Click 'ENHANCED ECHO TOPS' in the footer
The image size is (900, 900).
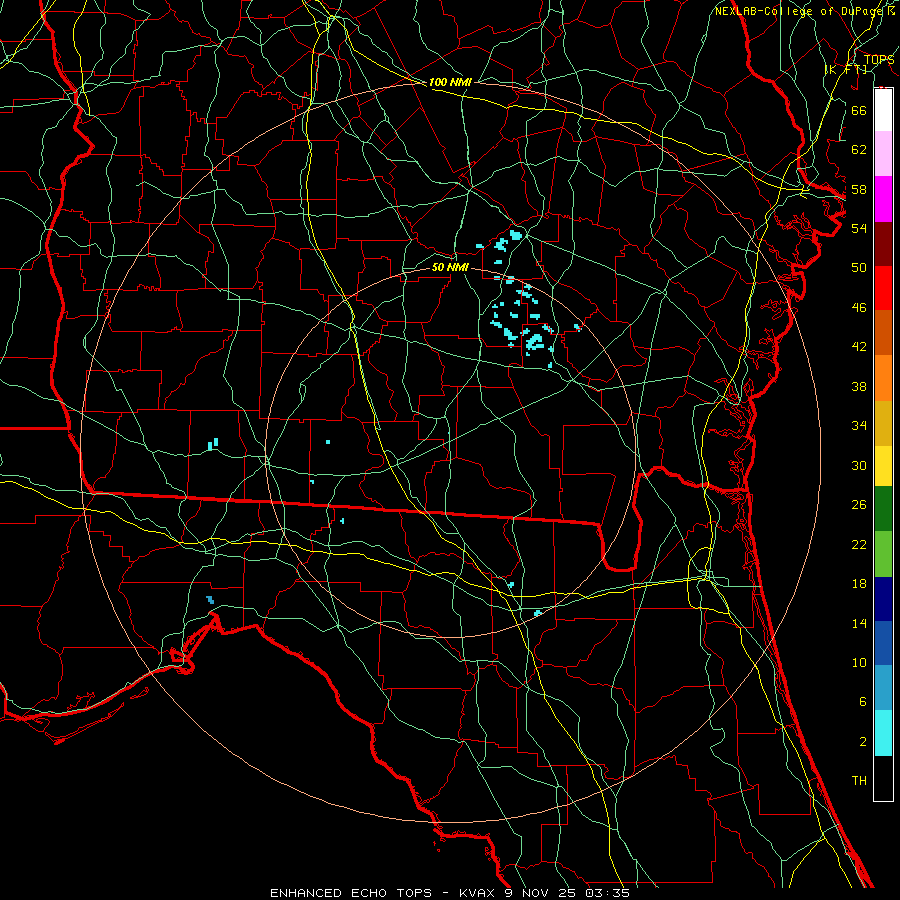[x=351, y=893]
